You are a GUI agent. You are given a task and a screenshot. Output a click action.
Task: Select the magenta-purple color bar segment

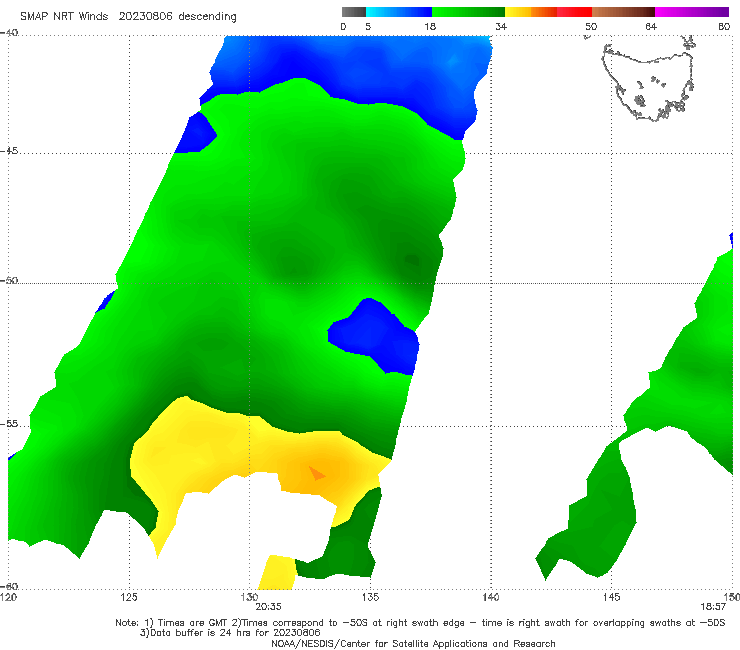pyautogui.click(x=692, y=12)
